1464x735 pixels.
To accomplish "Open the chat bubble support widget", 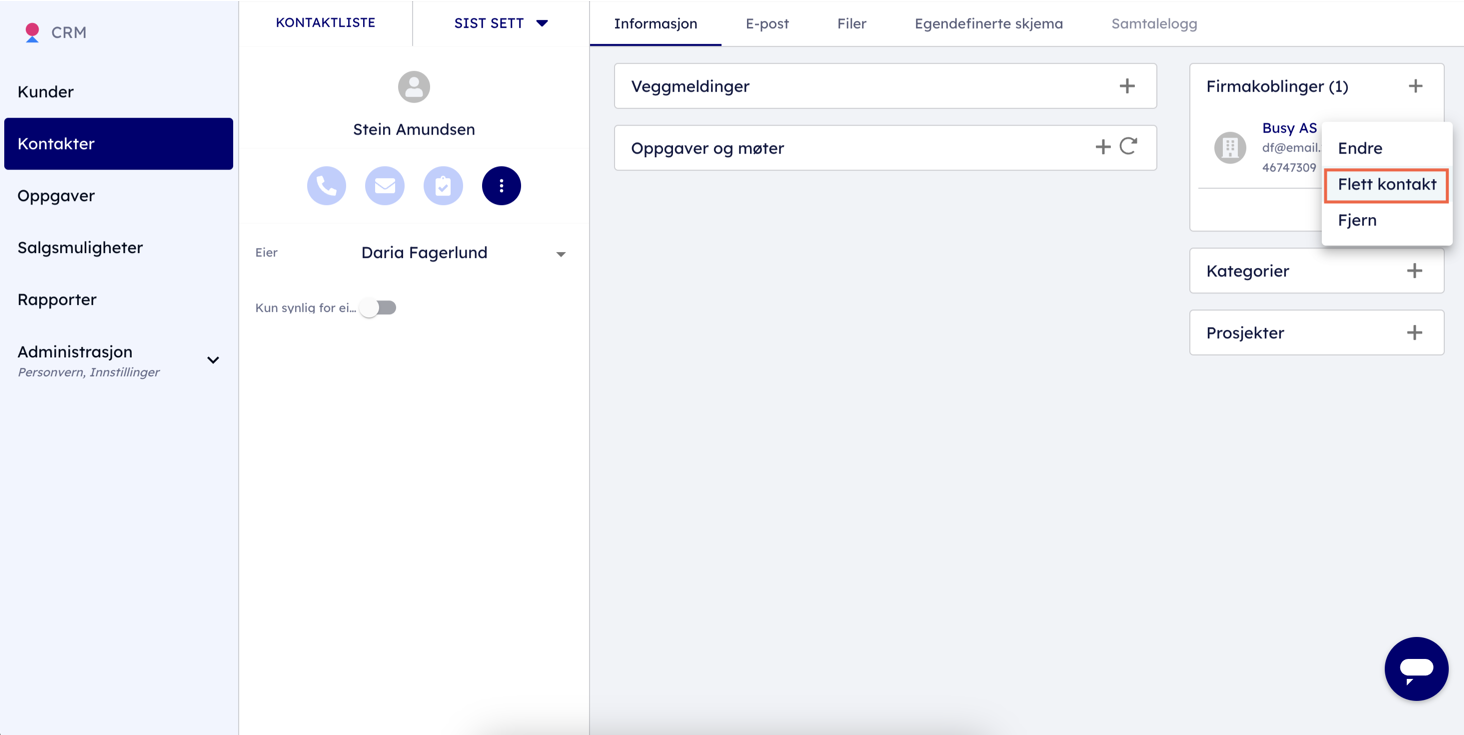I will [x=1416, y=669].
